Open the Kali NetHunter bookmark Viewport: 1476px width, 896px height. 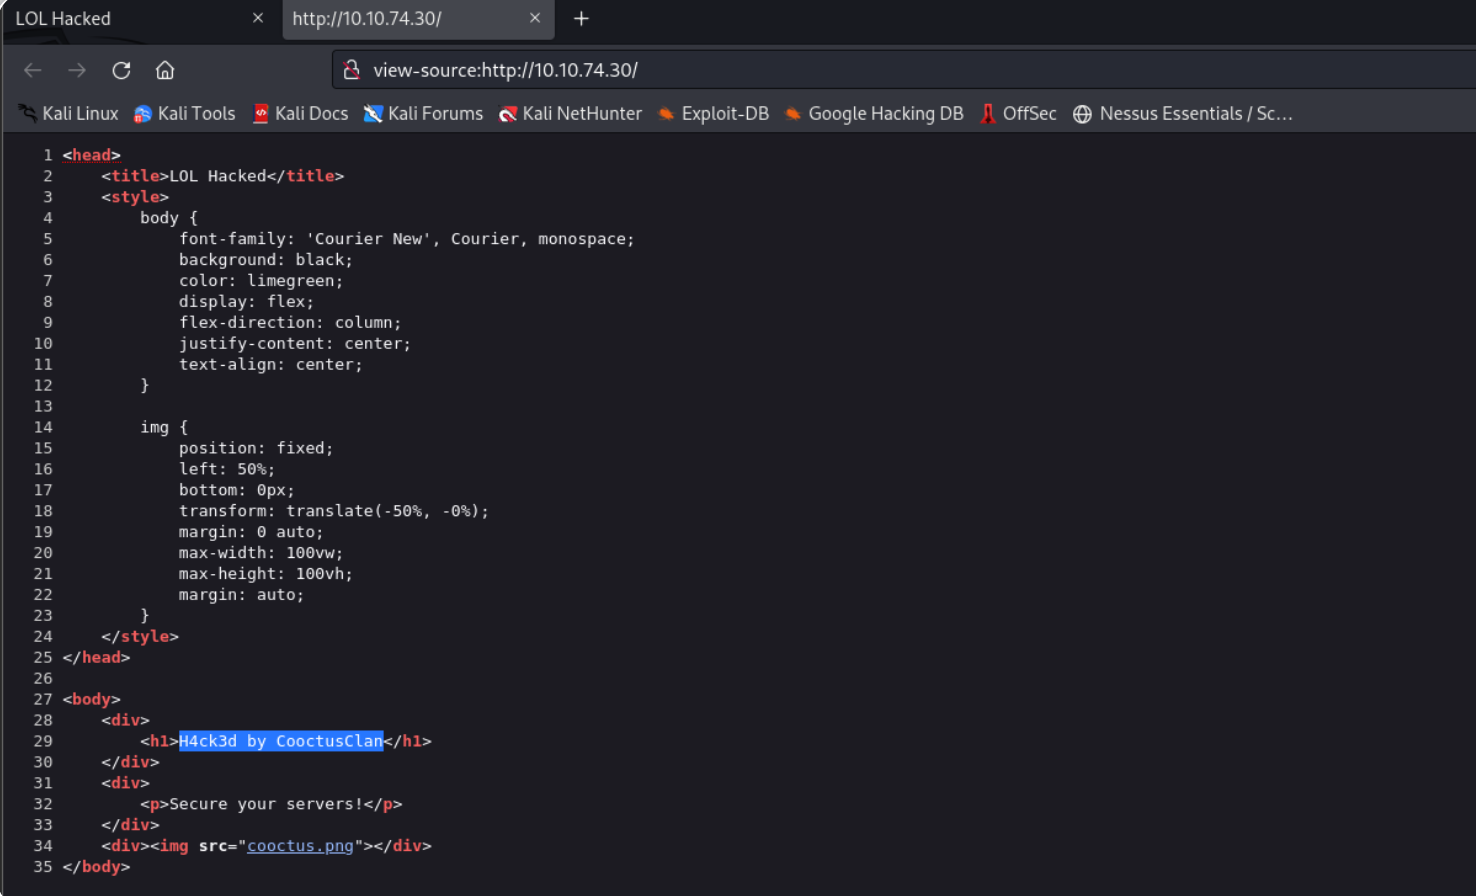(x=570, y=114)
